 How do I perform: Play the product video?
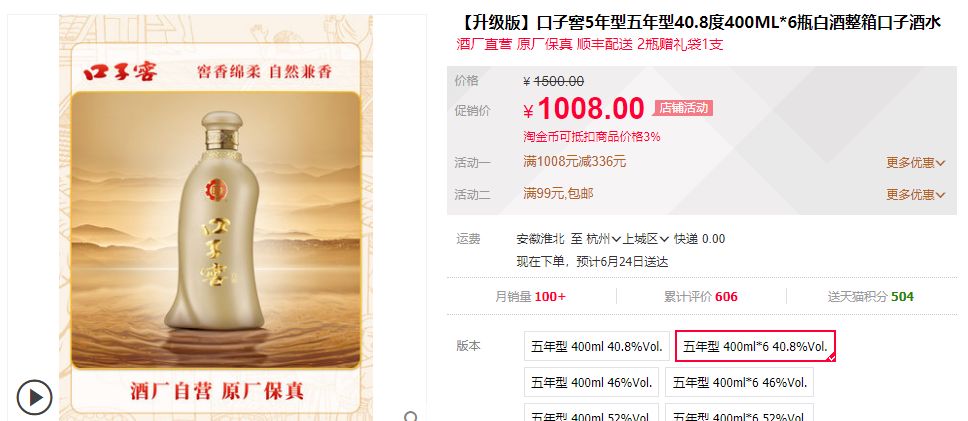click(x=34, y=397)
